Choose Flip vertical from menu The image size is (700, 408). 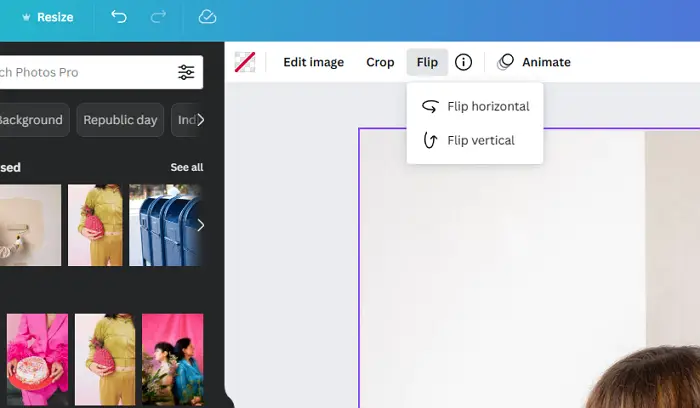coord(475,140)
